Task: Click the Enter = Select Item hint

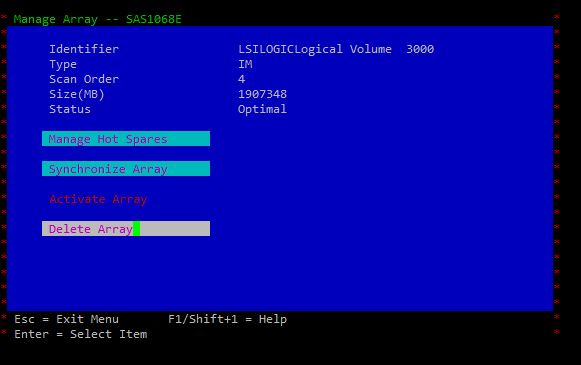Action: click(81, 334)
